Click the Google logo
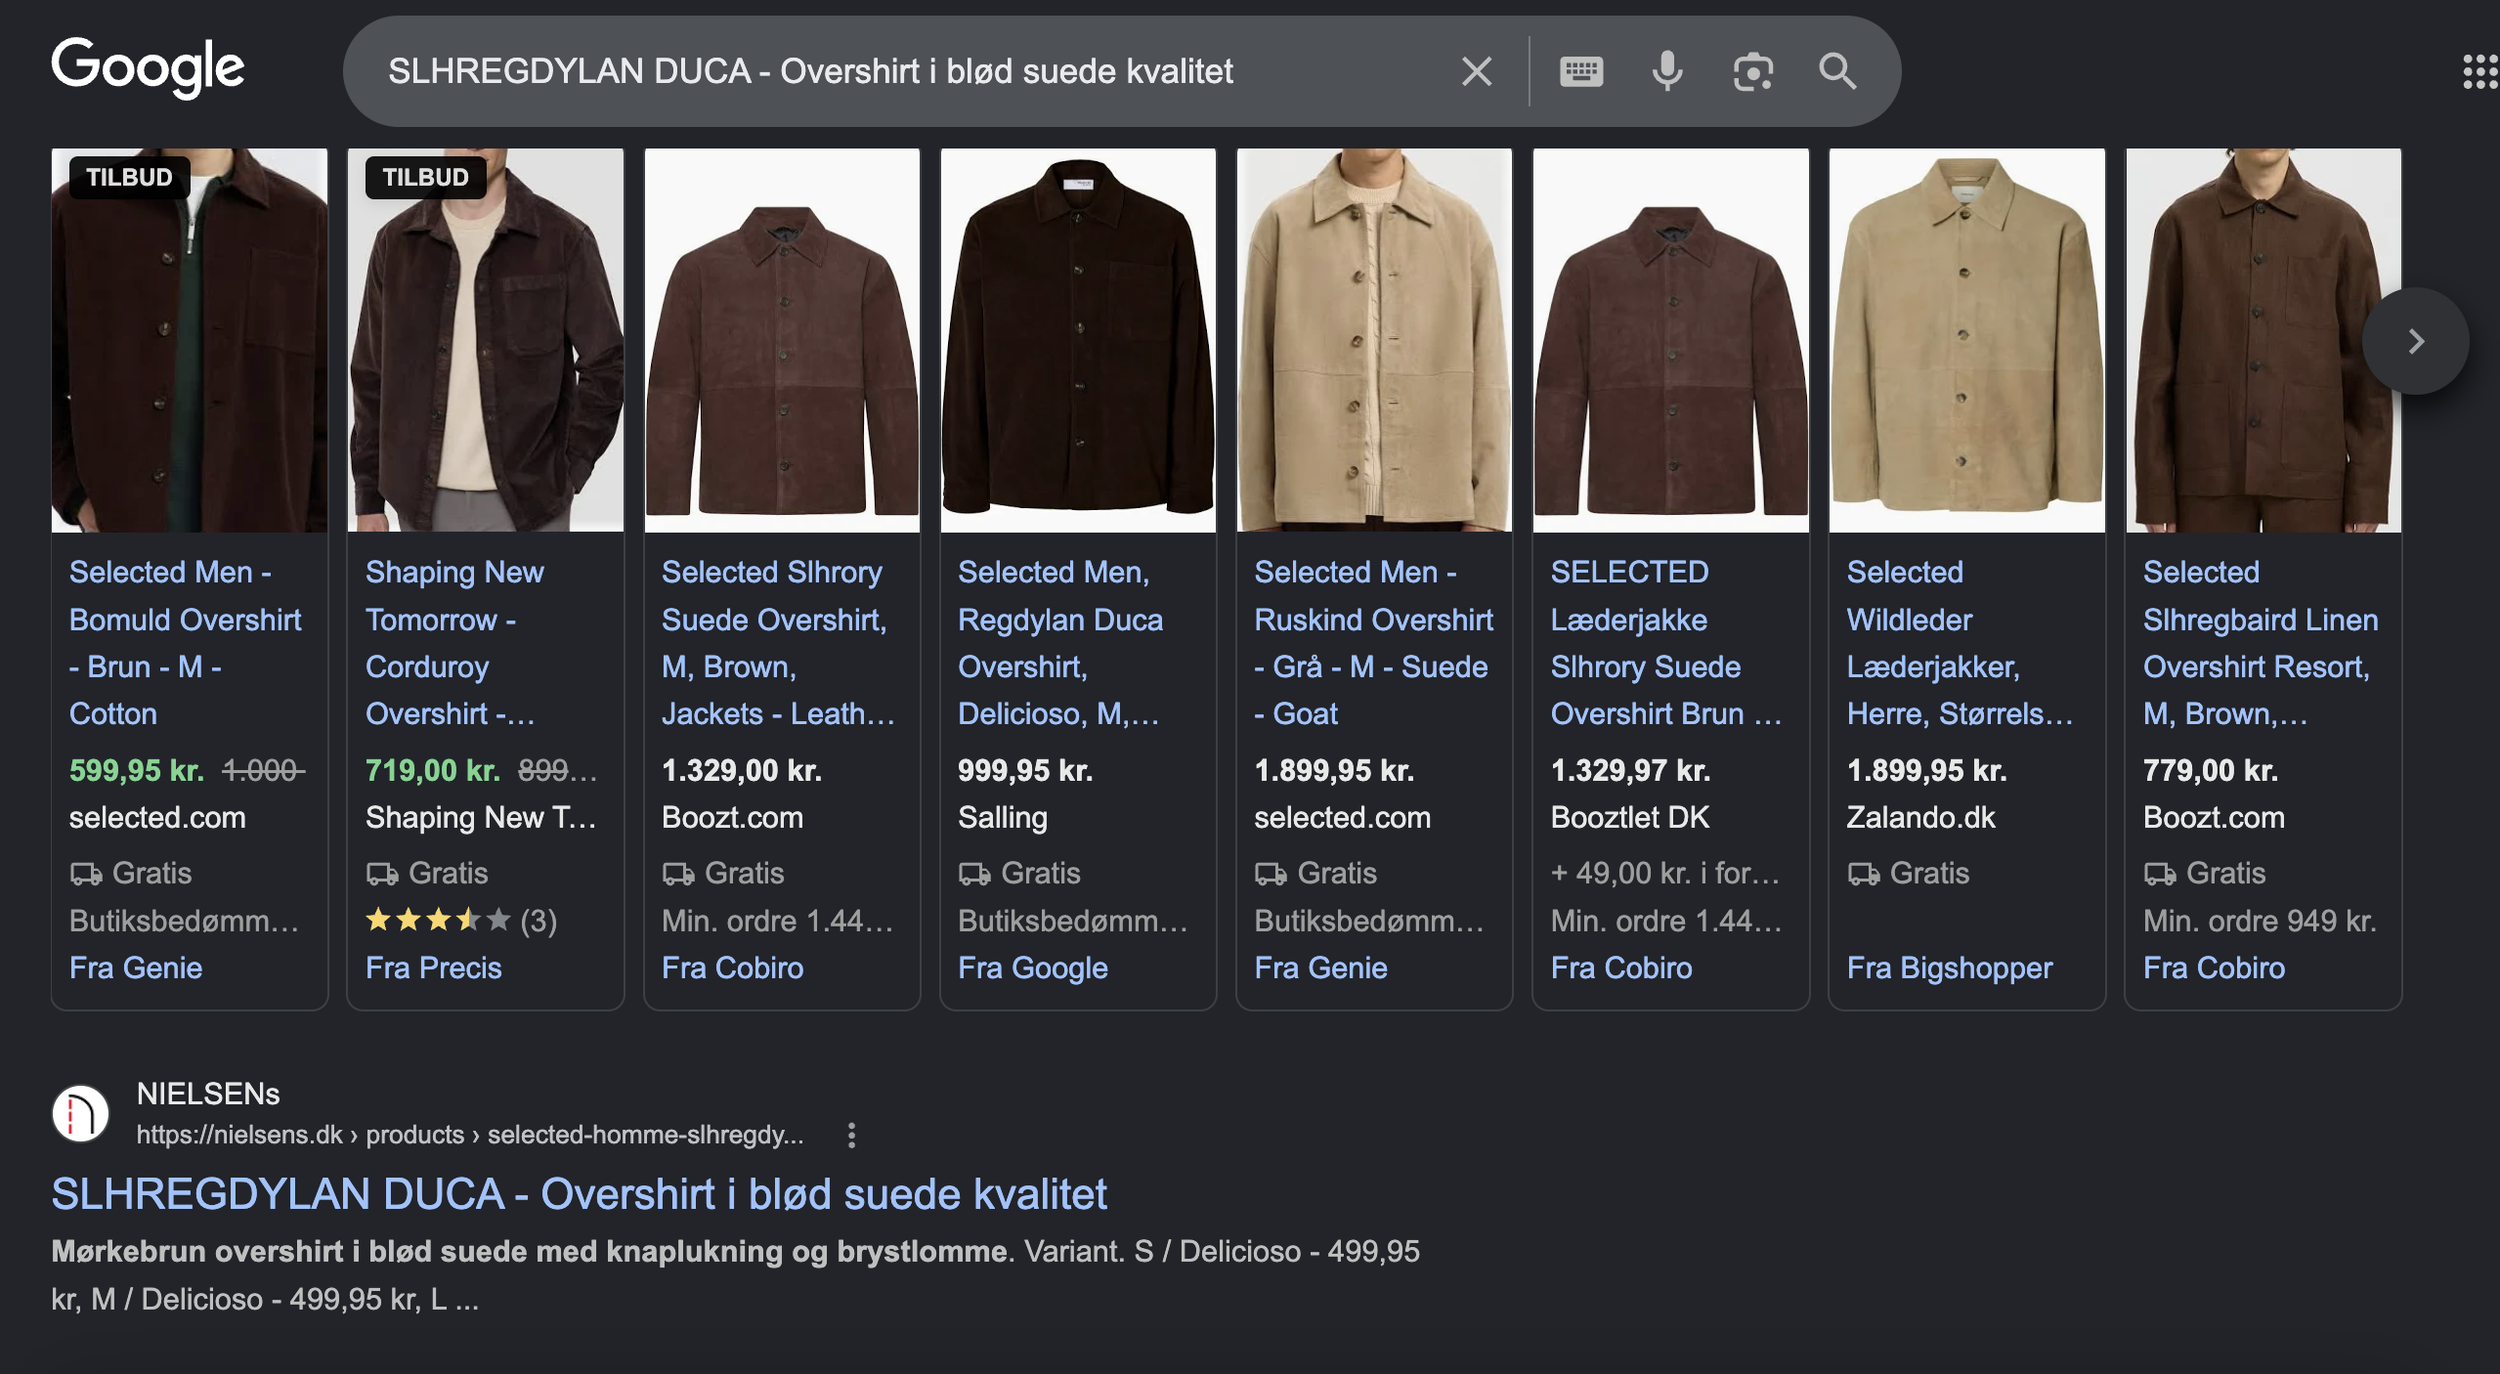This screenshot has height=1374, width=2500. pyautogui.click(x=148, y=68)
